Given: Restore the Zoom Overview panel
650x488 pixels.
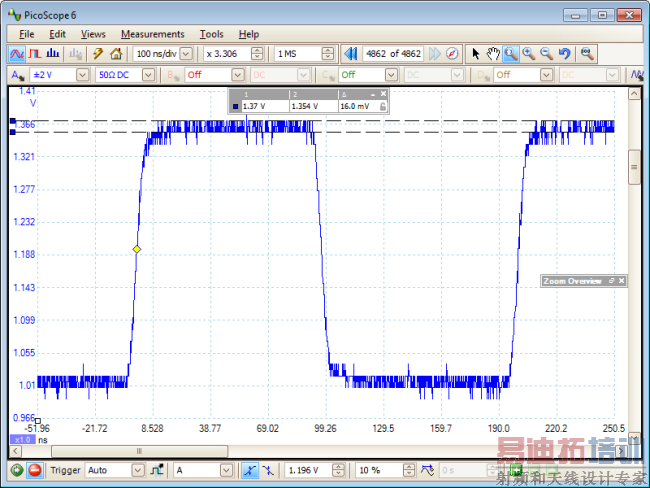Looking at the screenshot, I should pyautogui.click(x=611, y=281).
